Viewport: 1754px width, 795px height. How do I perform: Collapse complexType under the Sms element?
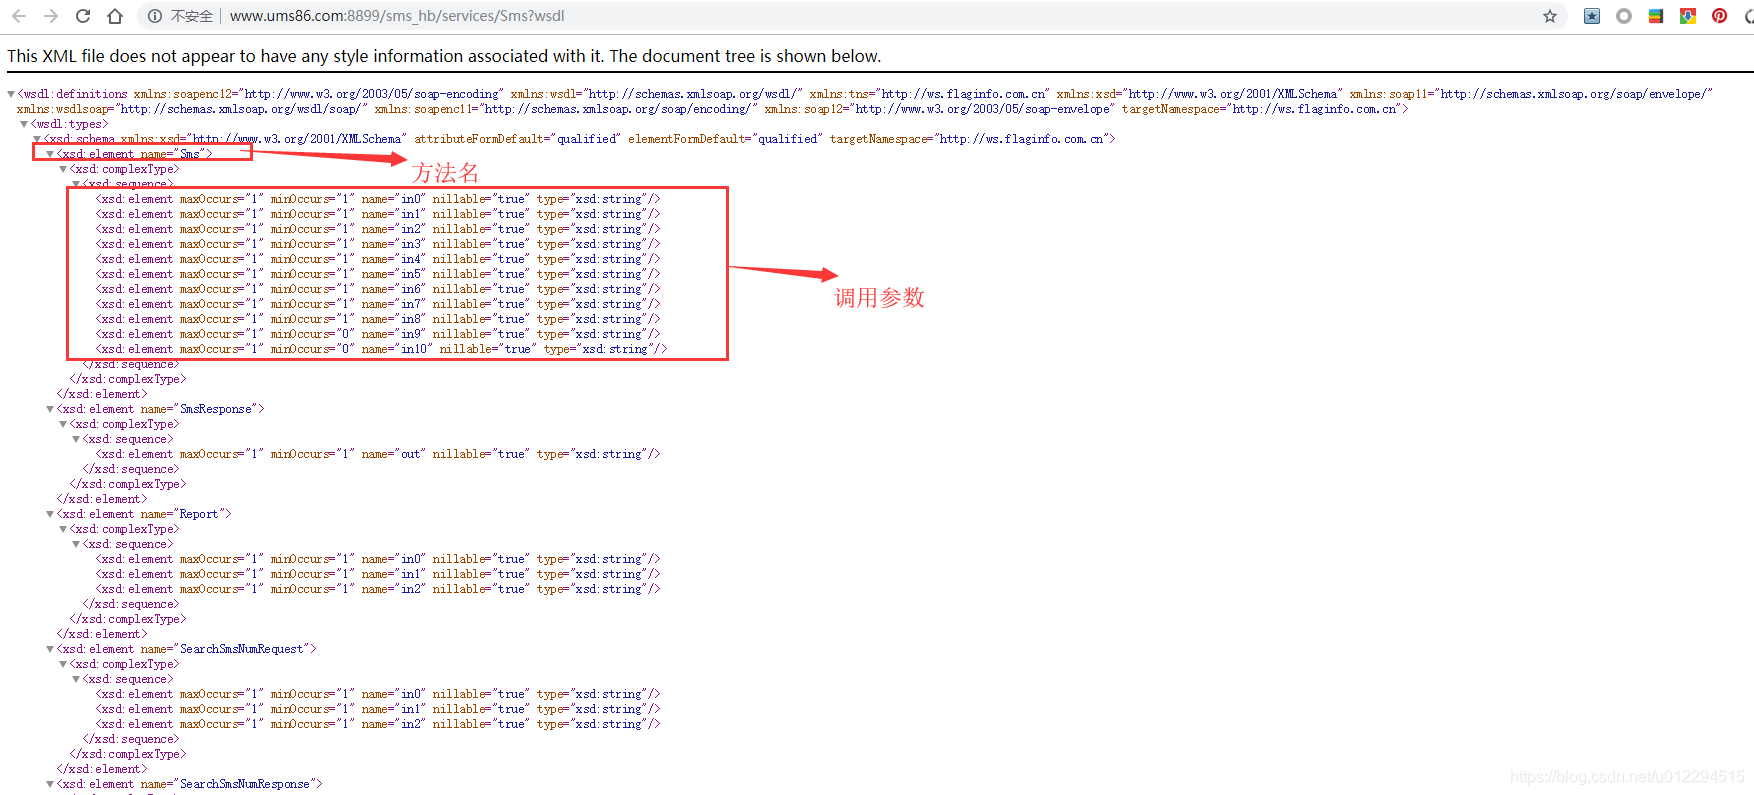(x=63, y=169)
